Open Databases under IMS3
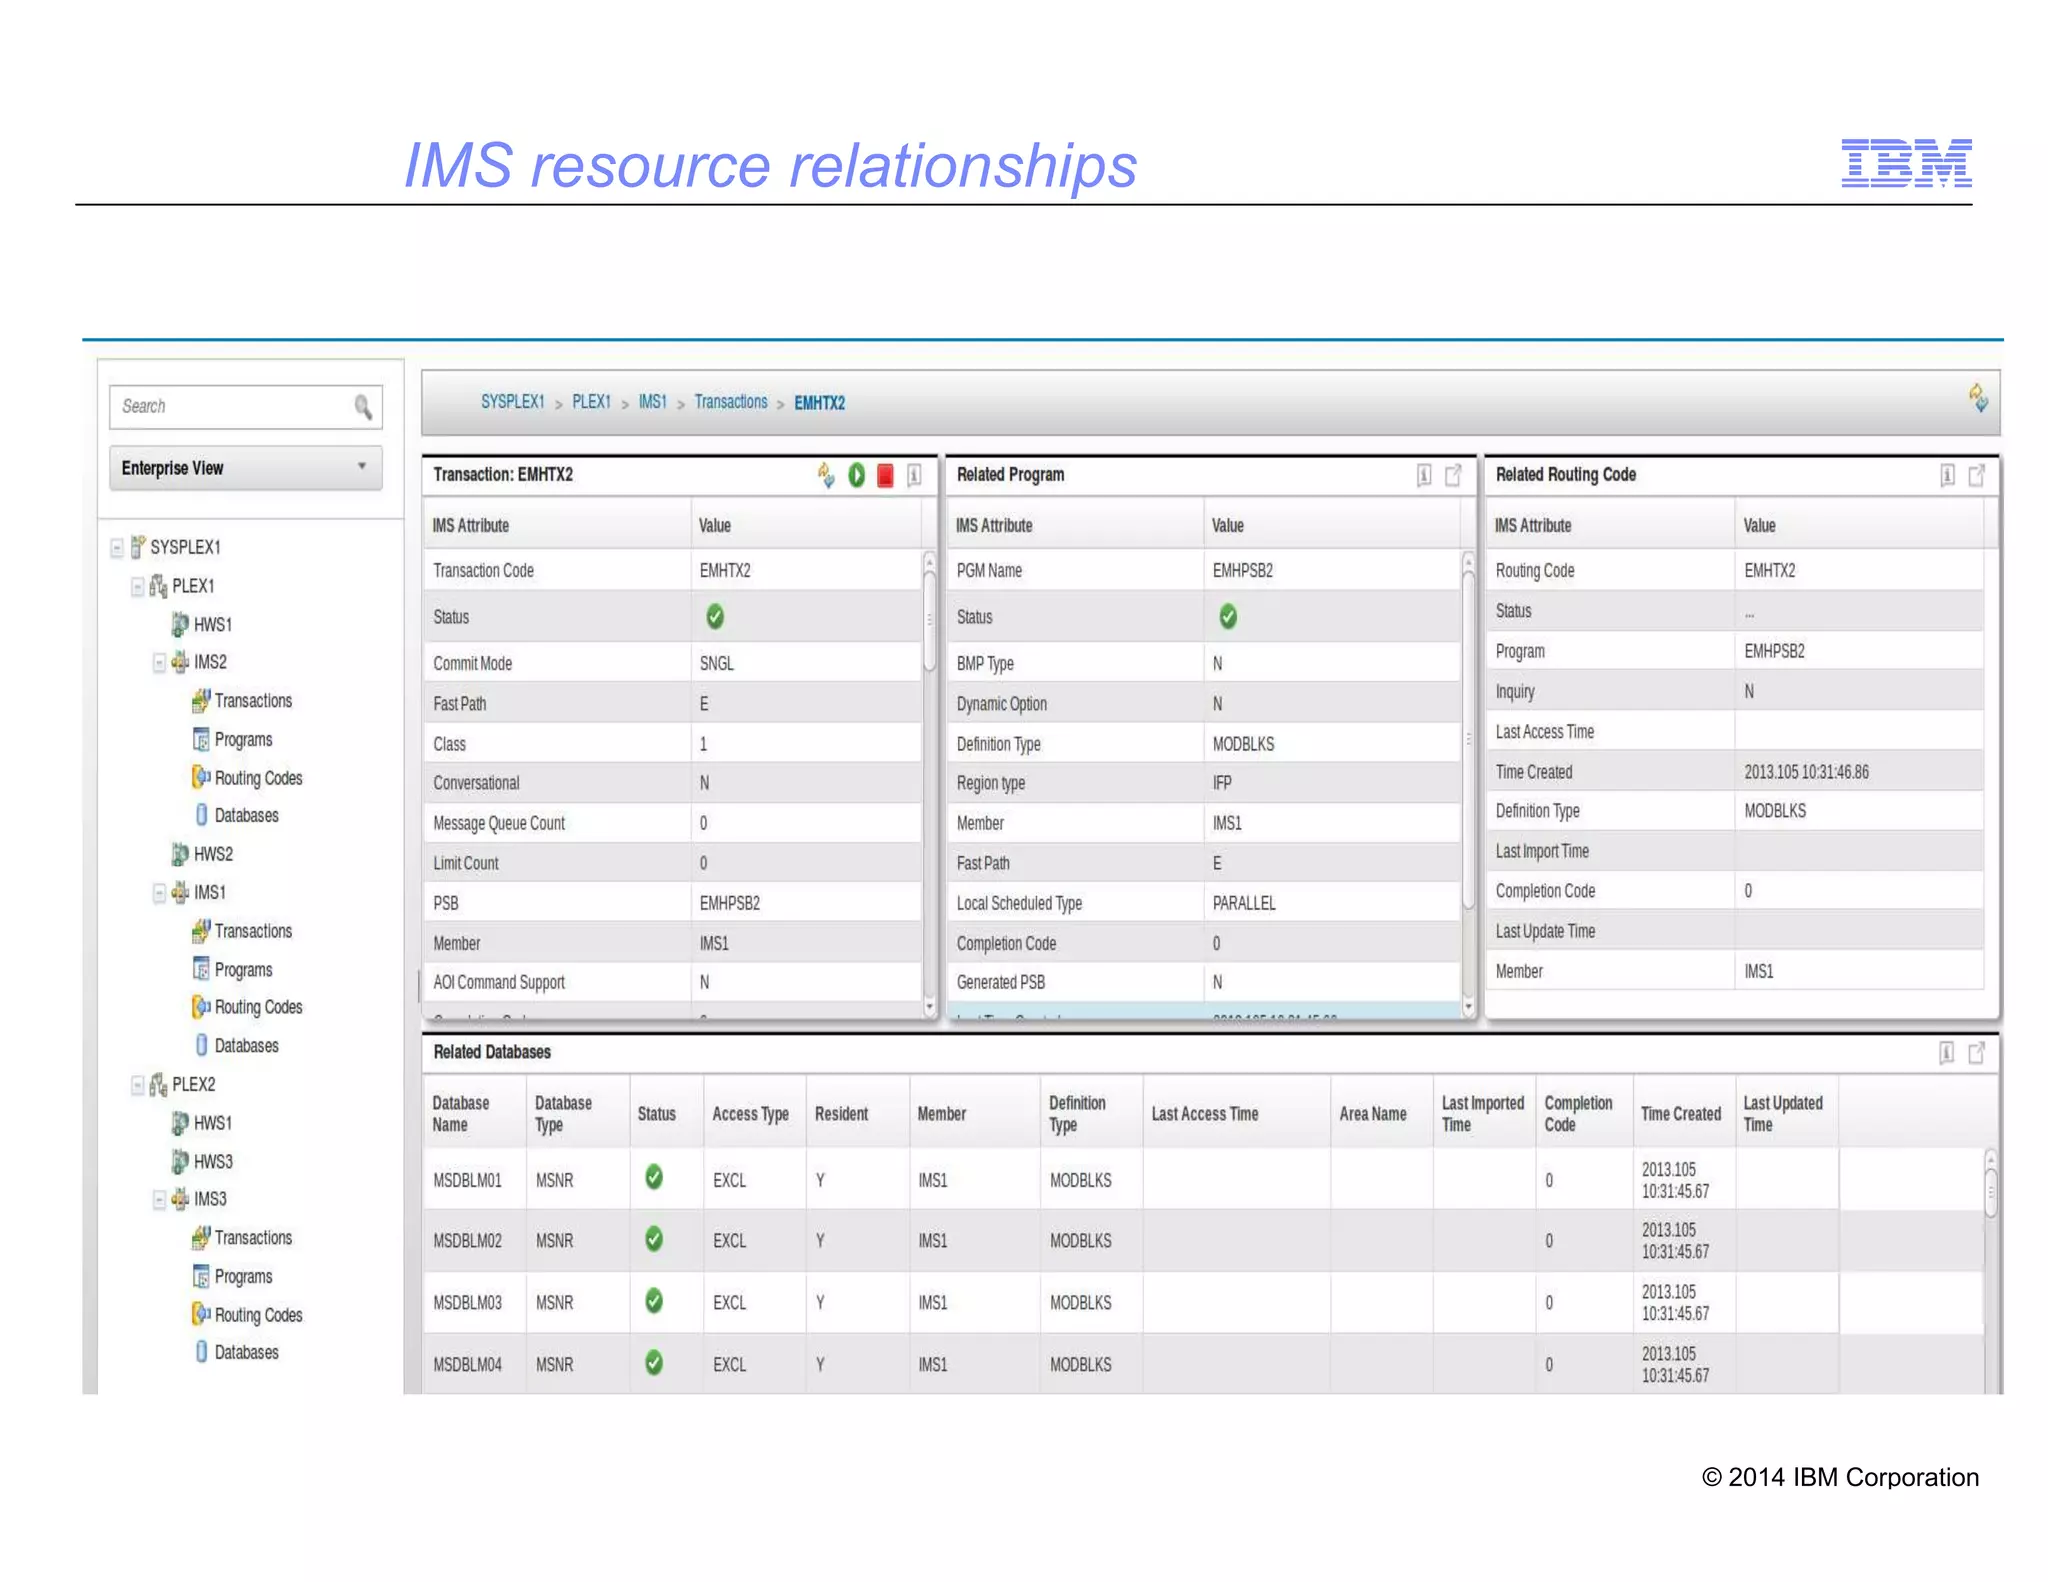Screen dimensions: 2048x1582 tap(236, 1353)
